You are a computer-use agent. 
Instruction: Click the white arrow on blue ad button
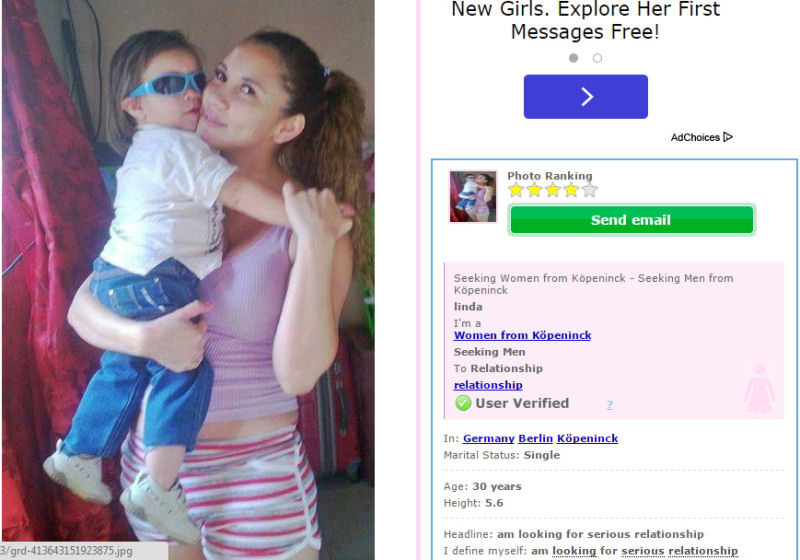586,96
